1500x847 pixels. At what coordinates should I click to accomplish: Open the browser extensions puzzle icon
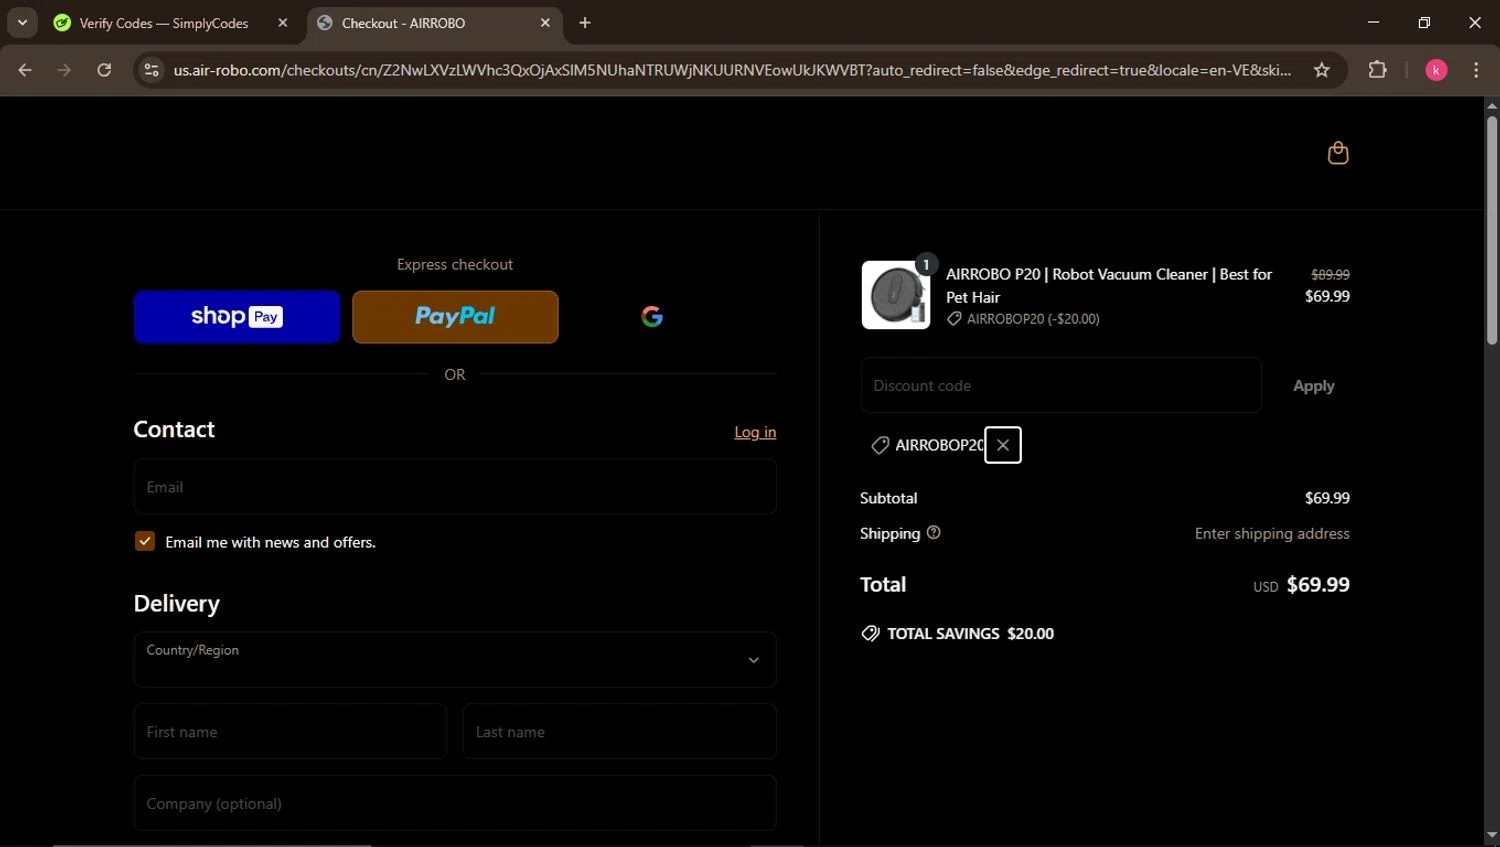coord(1378,70)
